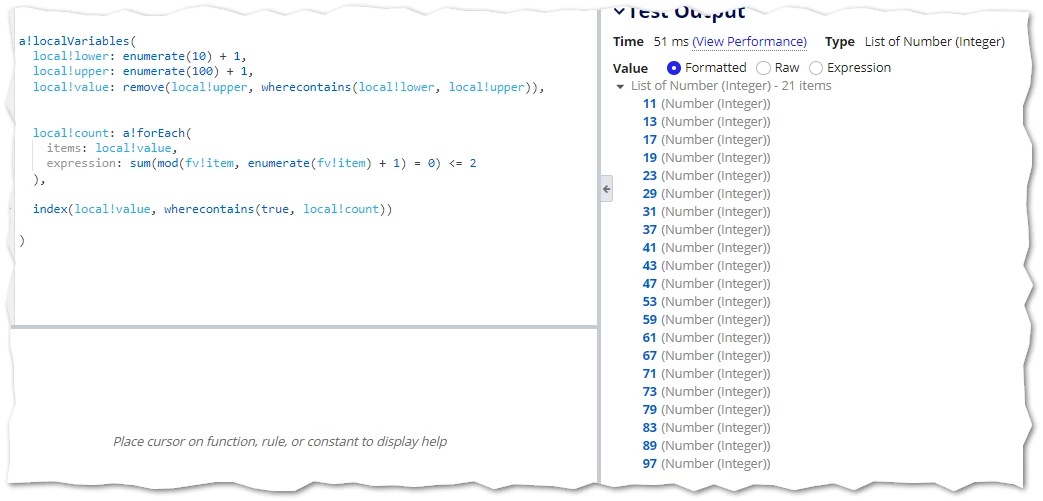
Task: Click the value 61 in the output list
Action: 649,337
